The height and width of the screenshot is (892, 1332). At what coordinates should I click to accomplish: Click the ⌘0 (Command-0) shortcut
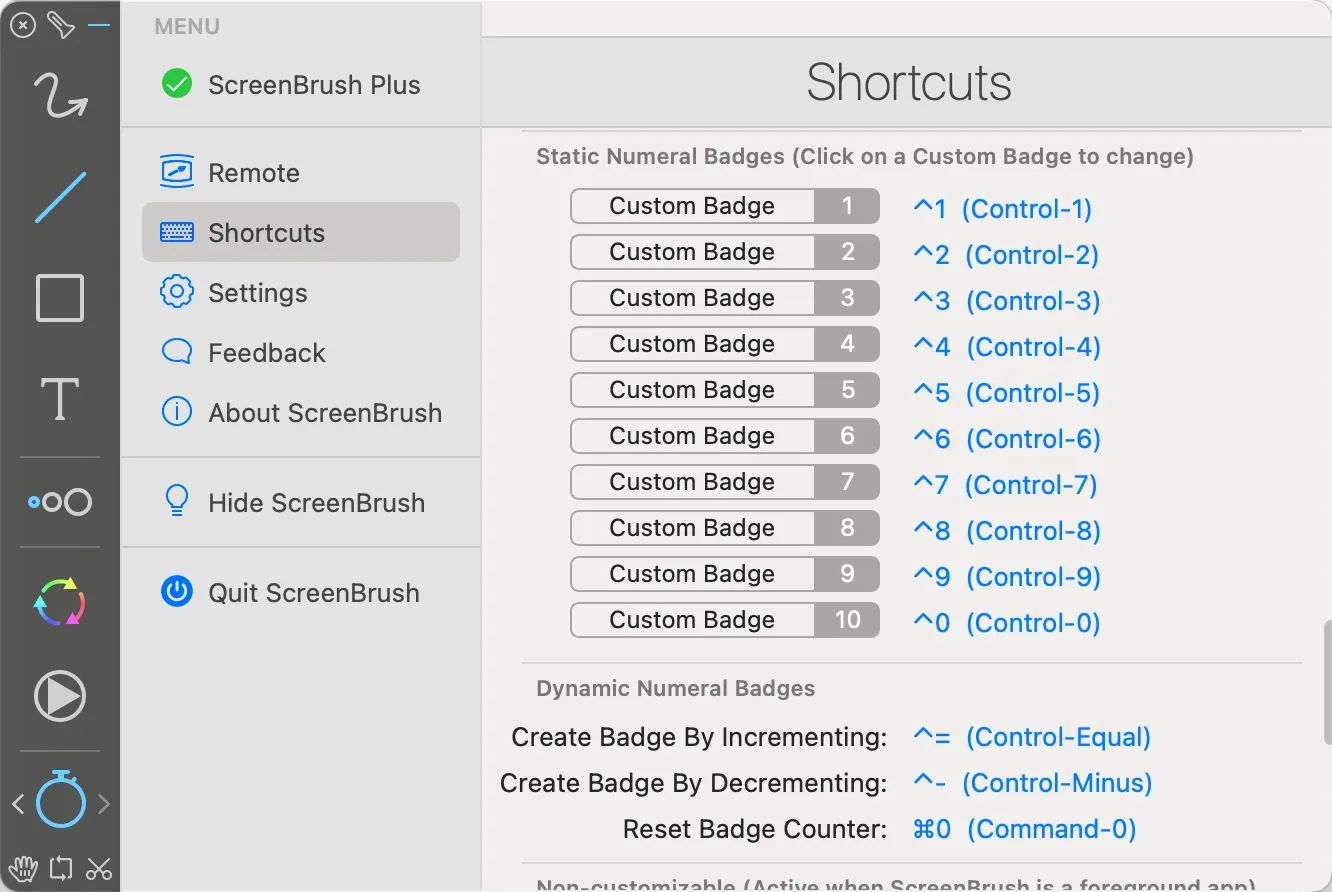coord(1025,829)
